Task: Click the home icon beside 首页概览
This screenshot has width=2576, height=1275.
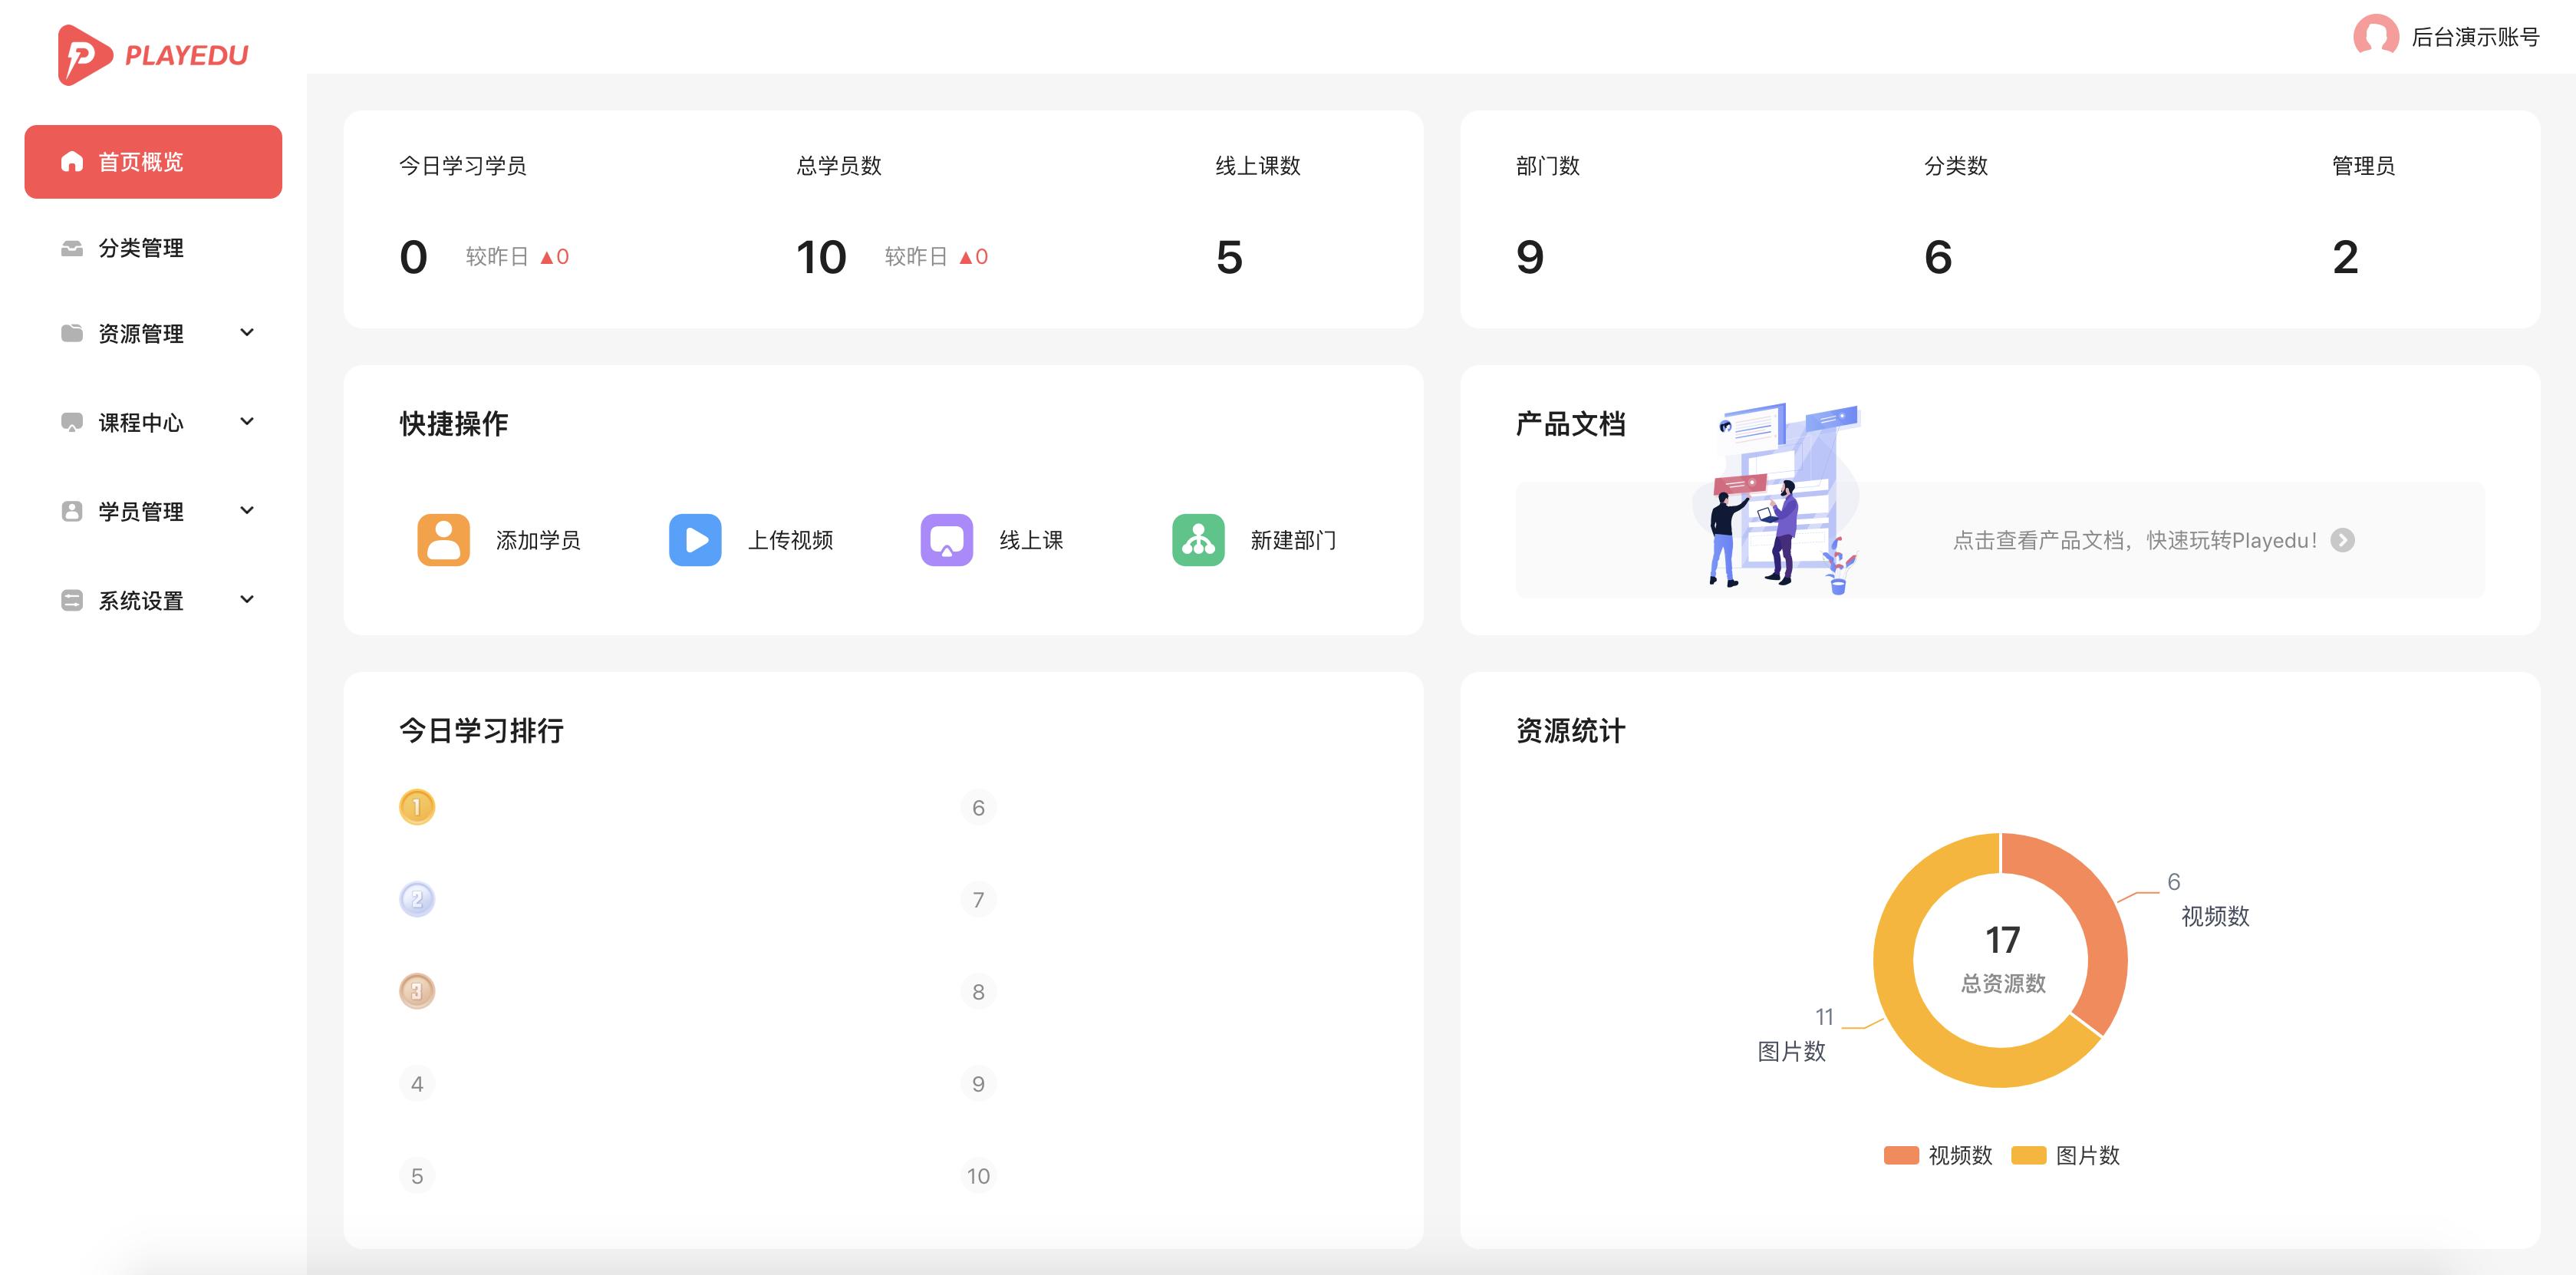Action: coord(71,161)
